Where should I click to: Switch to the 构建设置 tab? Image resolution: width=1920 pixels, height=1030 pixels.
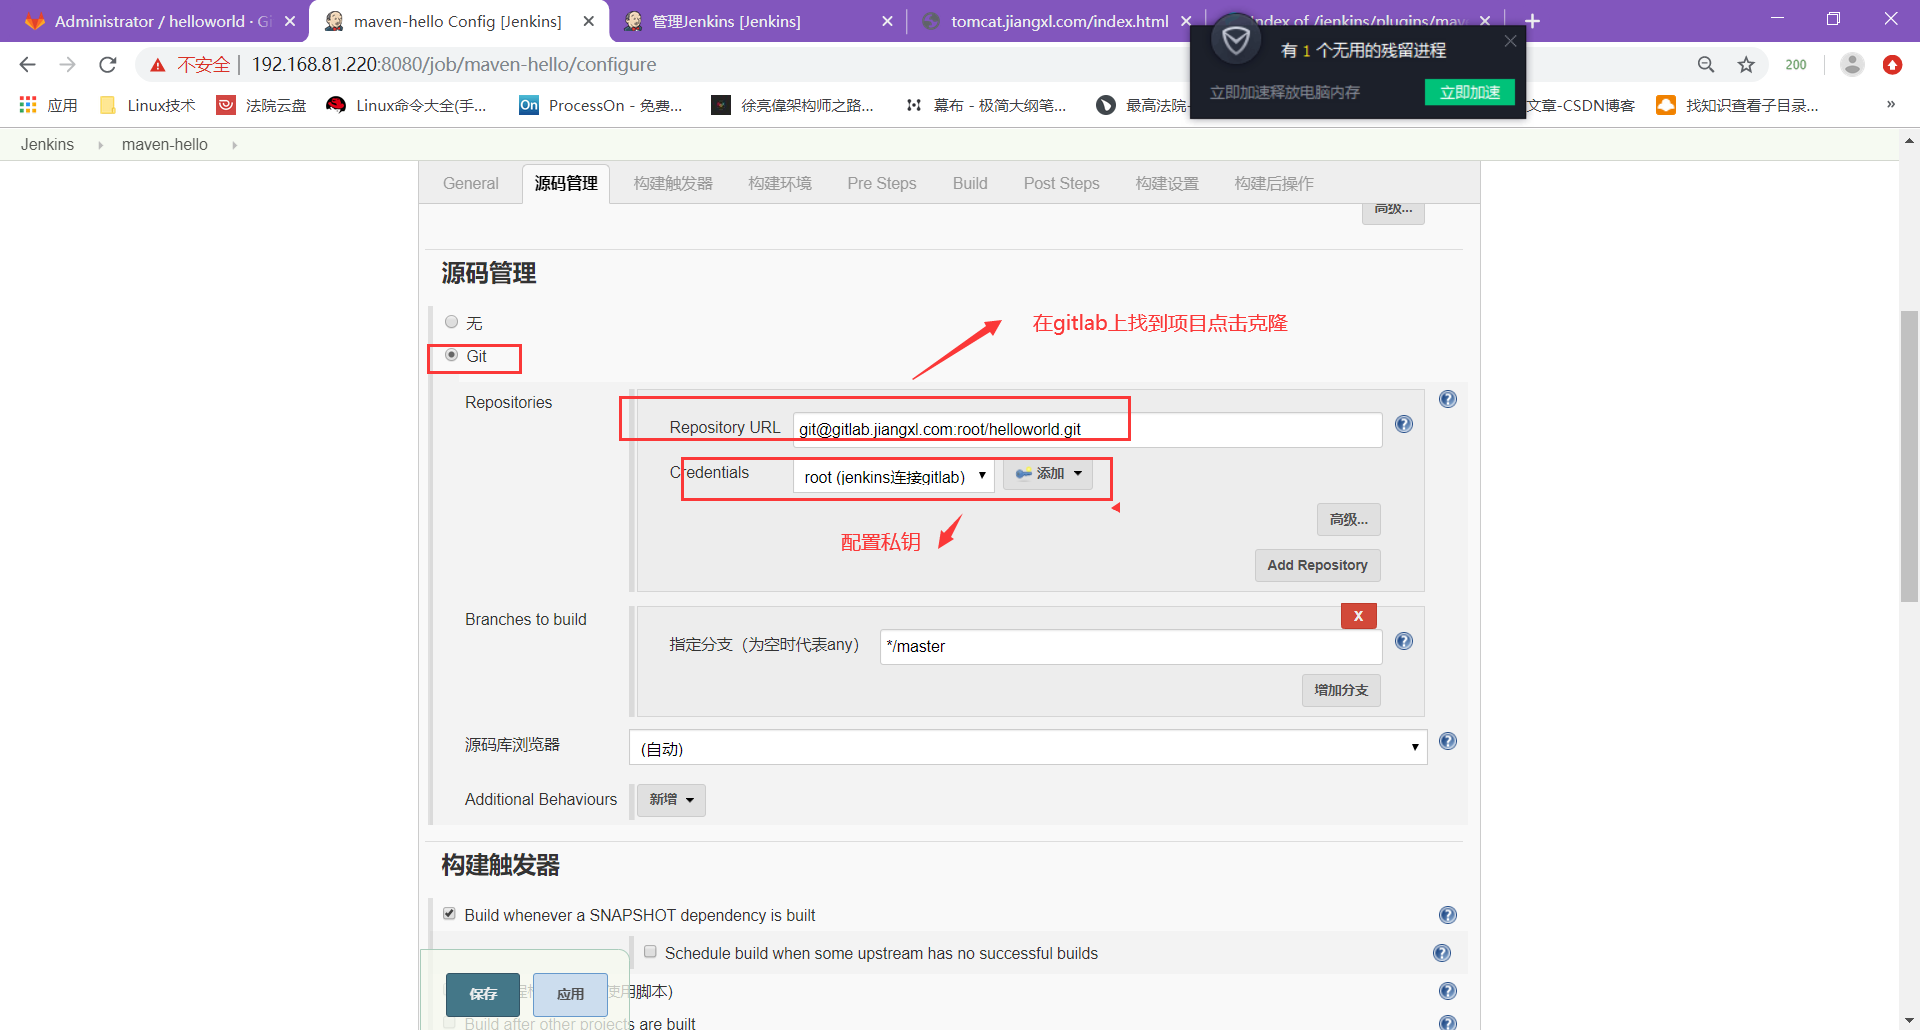point(1167,183)
